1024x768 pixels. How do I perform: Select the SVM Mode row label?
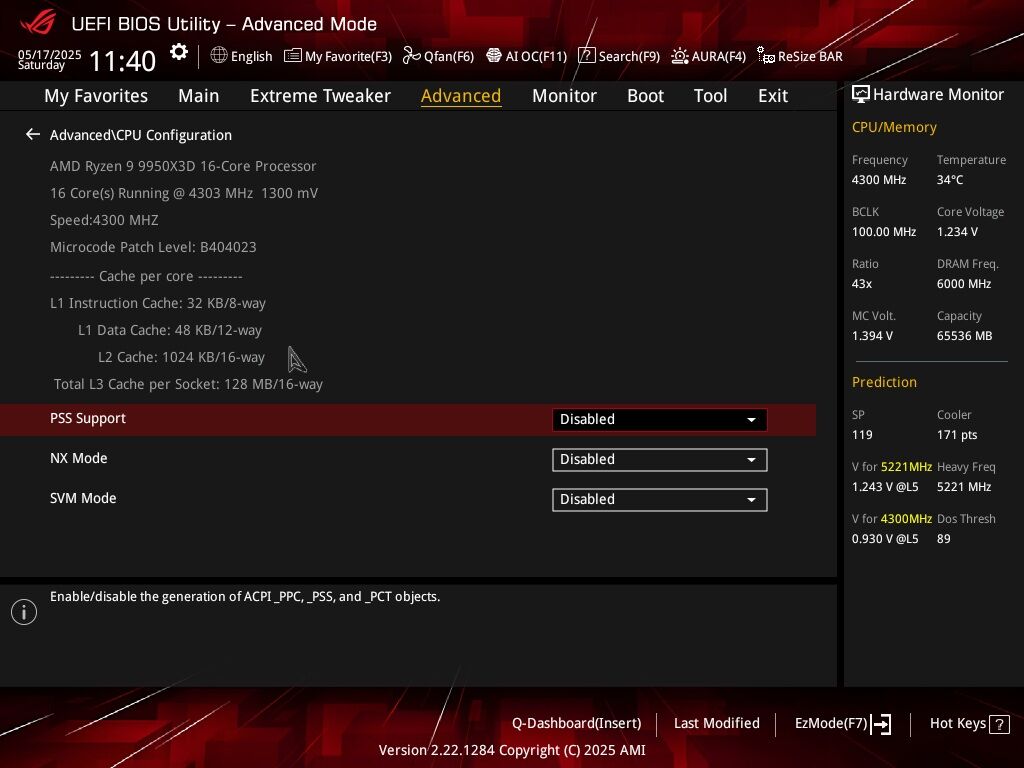(83, 498)
